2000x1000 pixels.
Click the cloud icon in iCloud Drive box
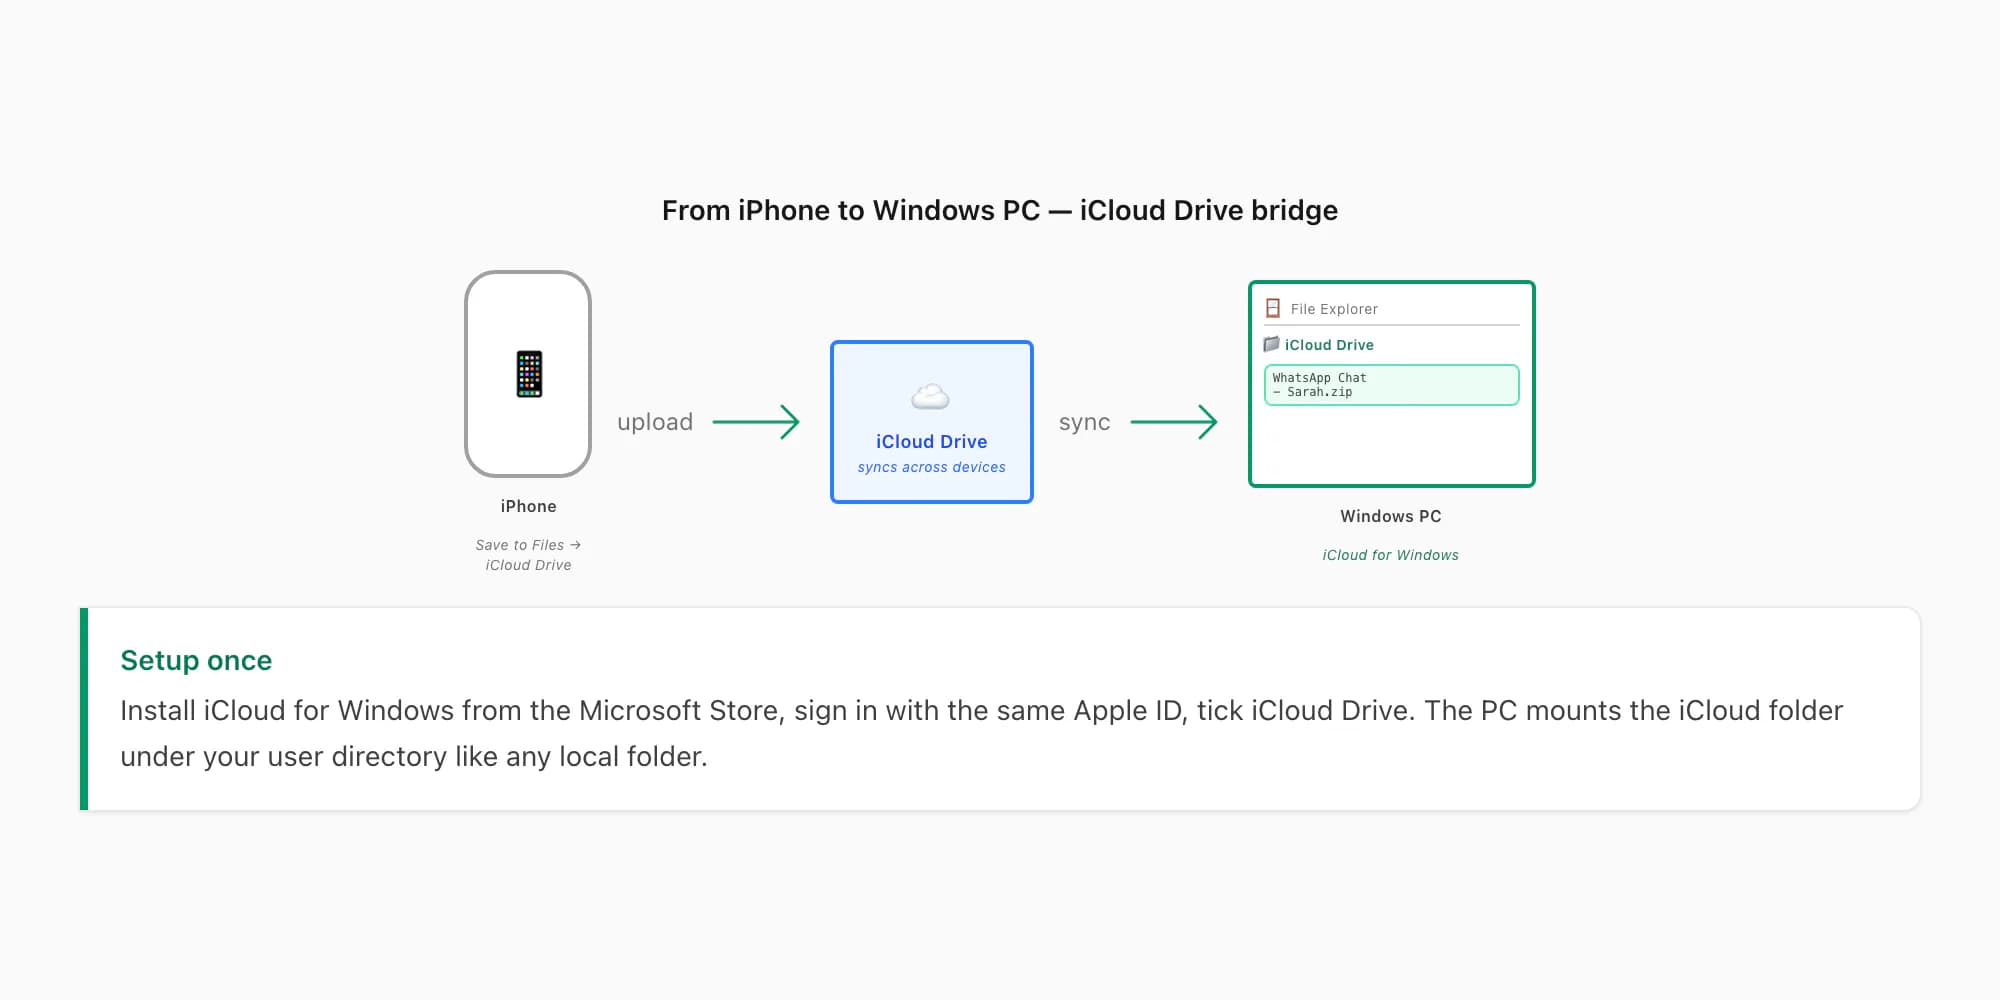tap(931, 397)
